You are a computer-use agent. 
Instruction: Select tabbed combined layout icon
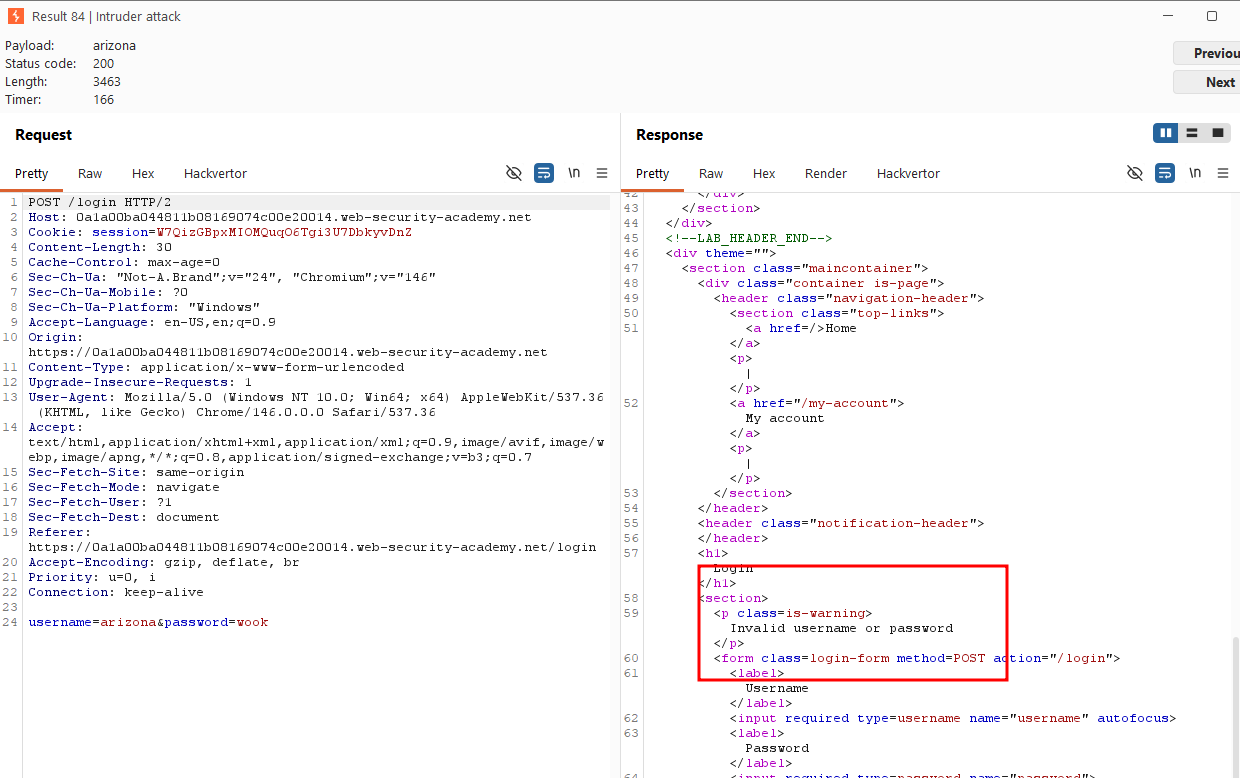tap(1217, 133)
